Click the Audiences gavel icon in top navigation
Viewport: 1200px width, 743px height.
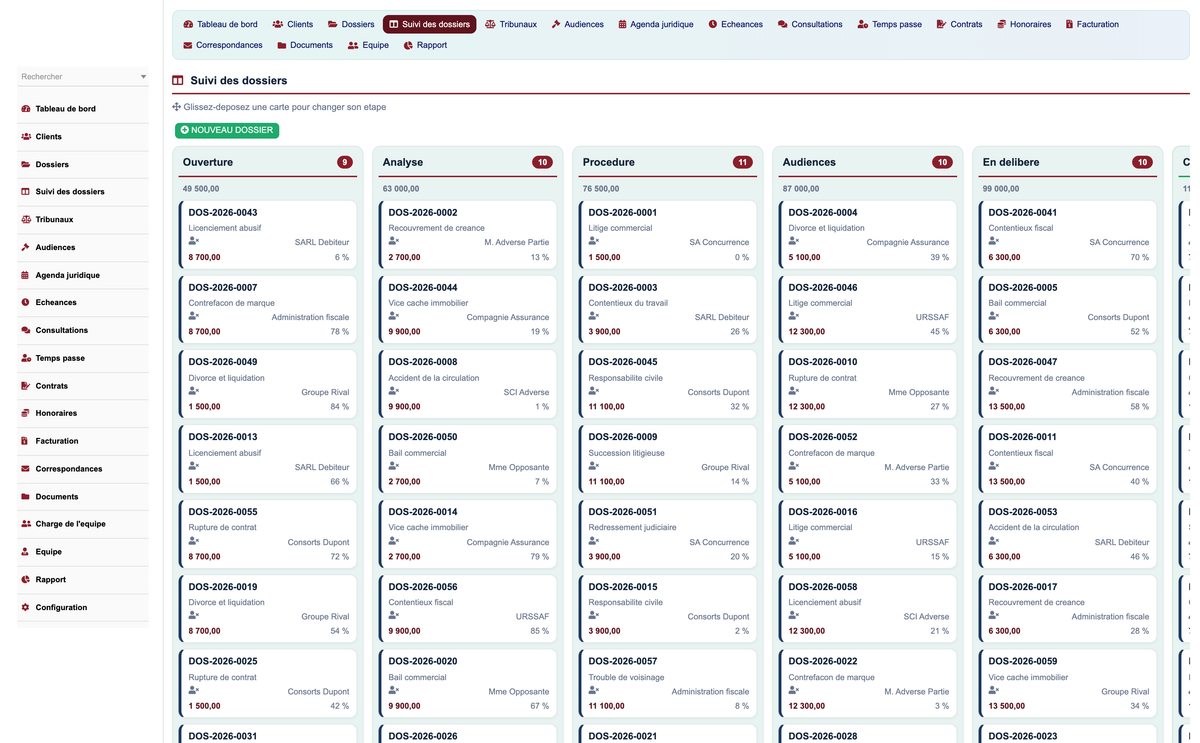point(556,24)
